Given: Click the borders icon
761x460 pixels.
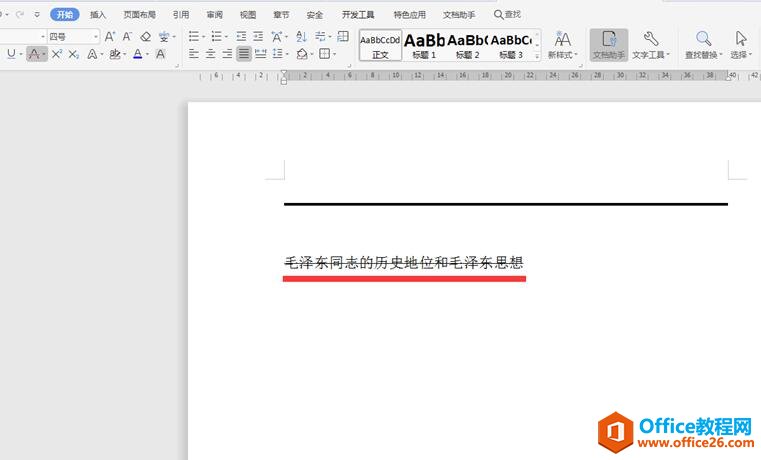Looking at the screenshot, I should [325, 54].
